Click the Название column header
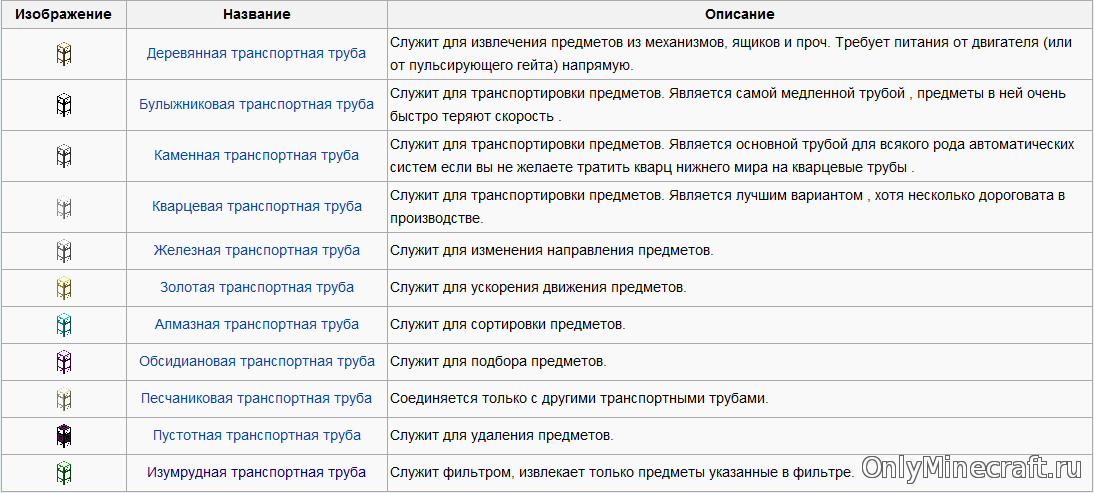 point(257,15)
